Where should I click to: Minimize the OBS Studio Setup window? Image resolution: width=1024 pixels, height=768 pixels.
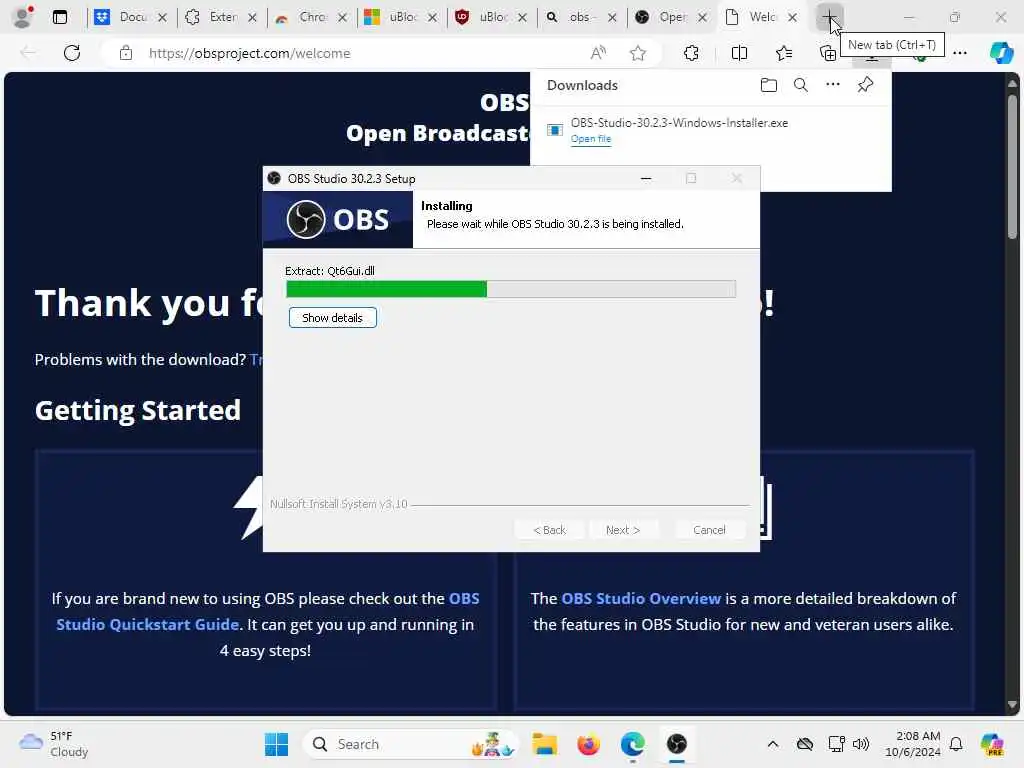pos(646,178)
